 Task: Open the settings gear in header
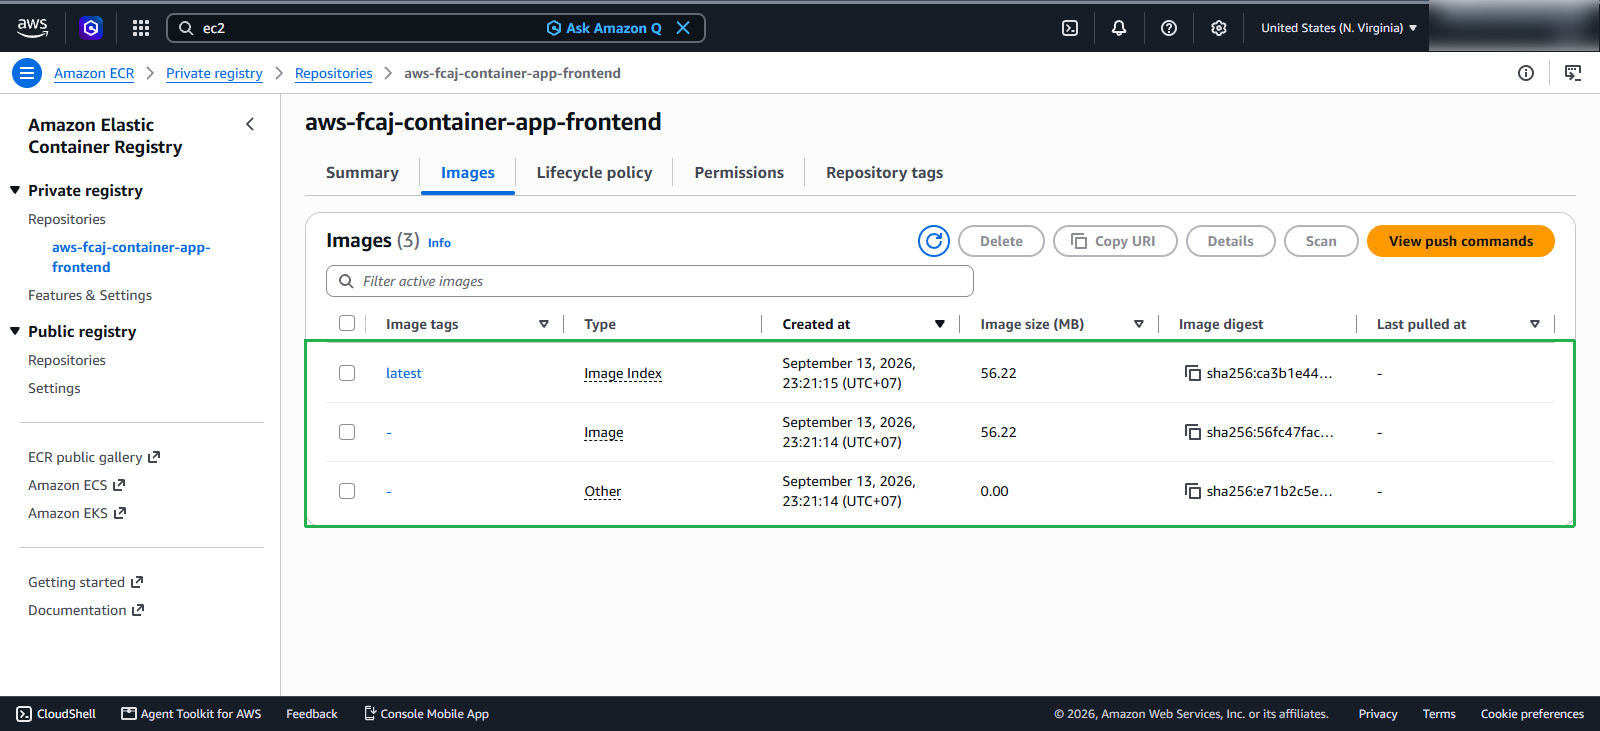click(1219, 28)
